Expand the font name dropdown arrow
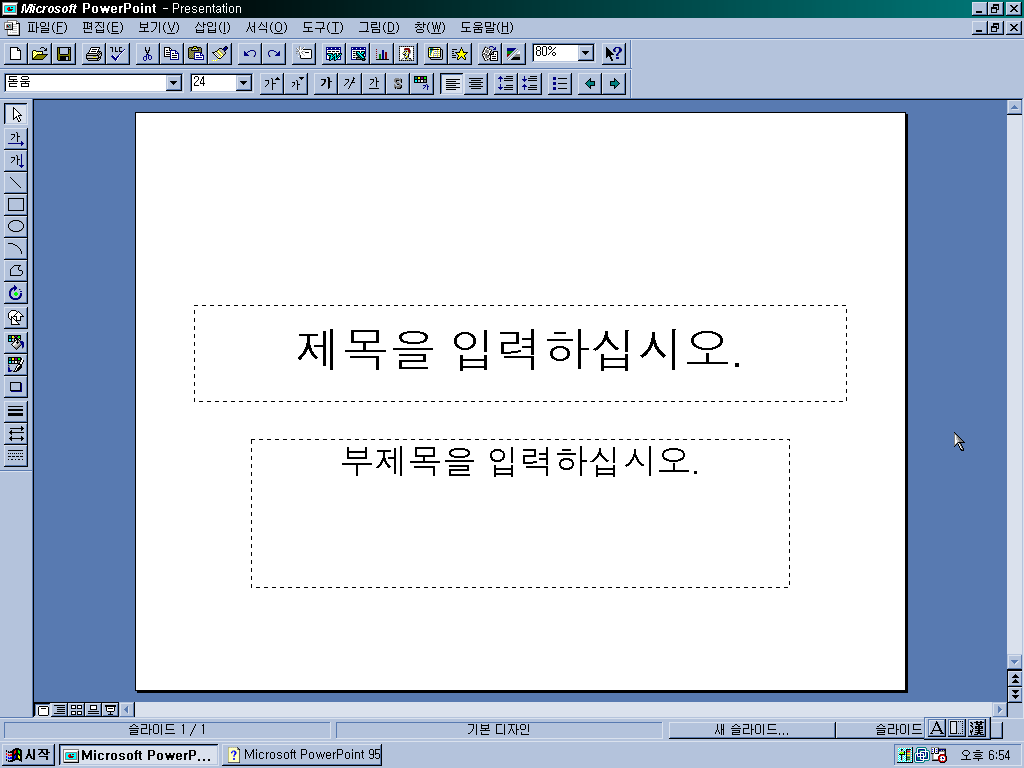 point(174,83)
